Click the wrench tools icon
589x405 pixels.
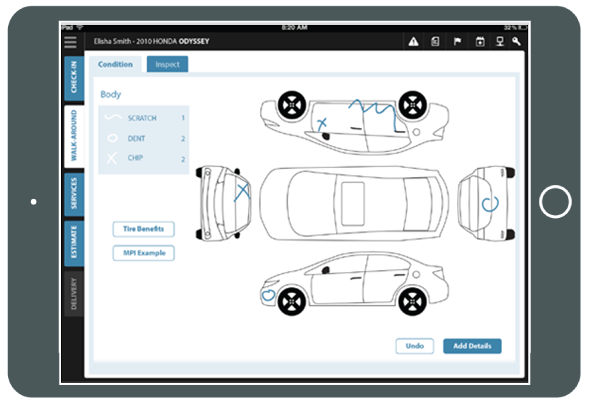(x=517, y=41)
